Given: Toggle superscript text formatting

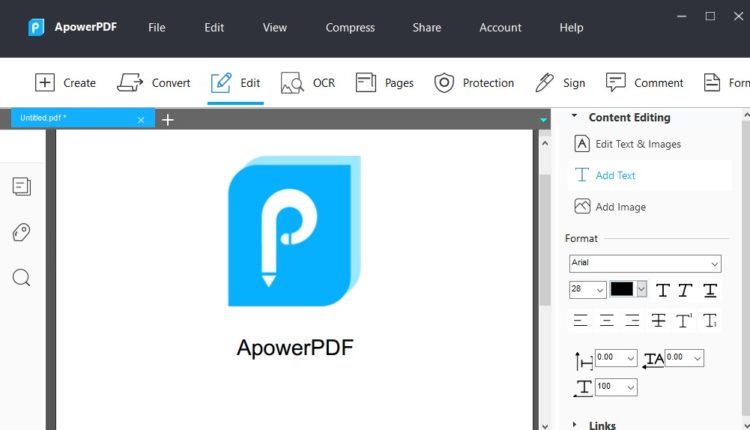Looking at the screenshot, I should coord(684,320).
